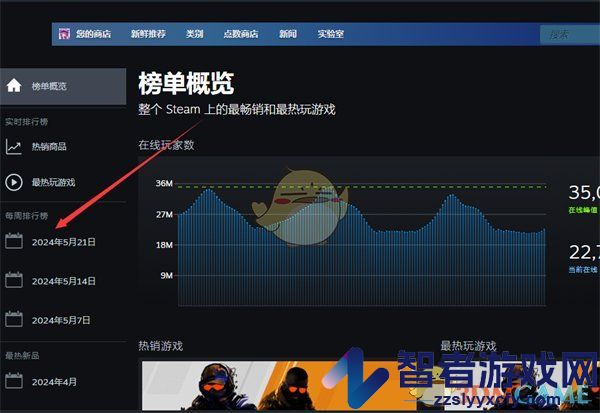Click the 每周排行榜 section label

pos(26,216)
